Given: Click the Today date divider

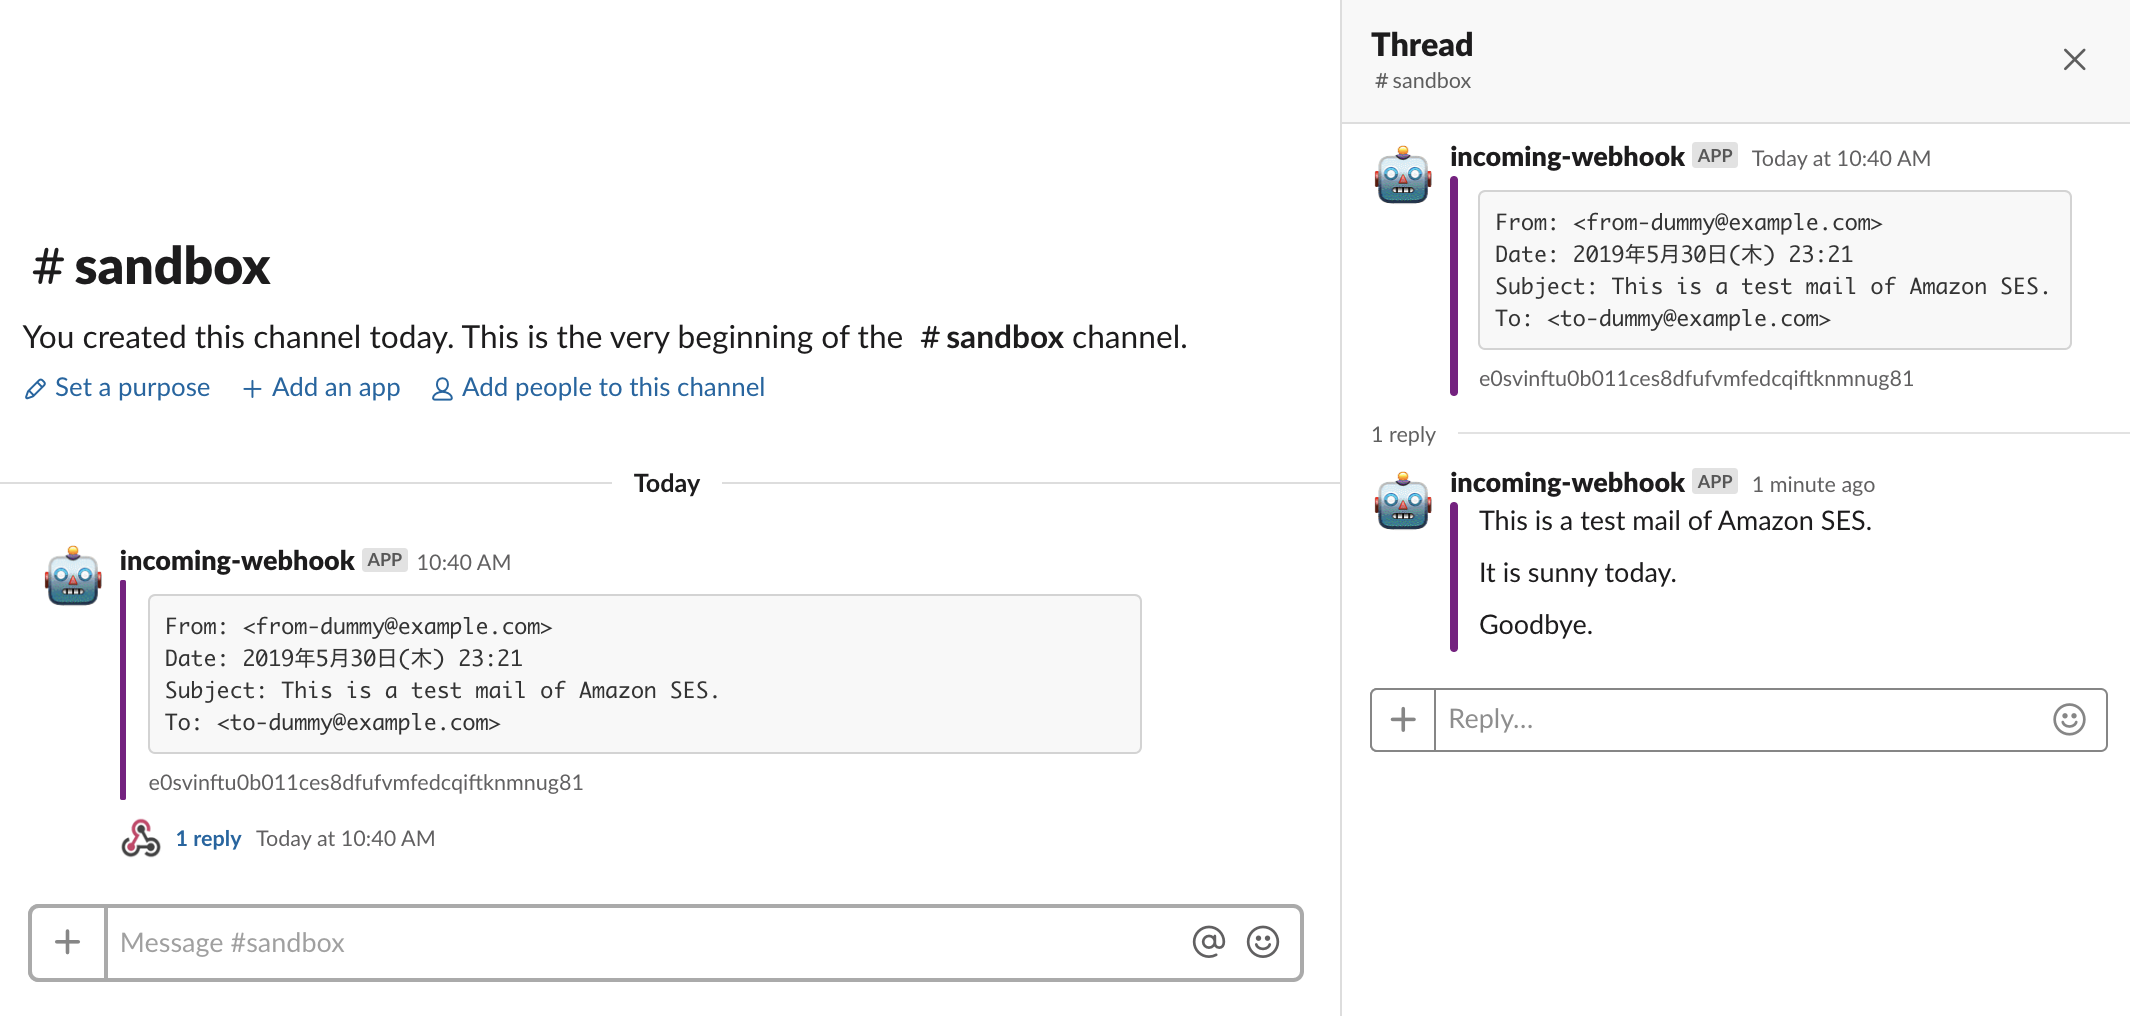Looking at the screenshot, I should tap(665, 482).
